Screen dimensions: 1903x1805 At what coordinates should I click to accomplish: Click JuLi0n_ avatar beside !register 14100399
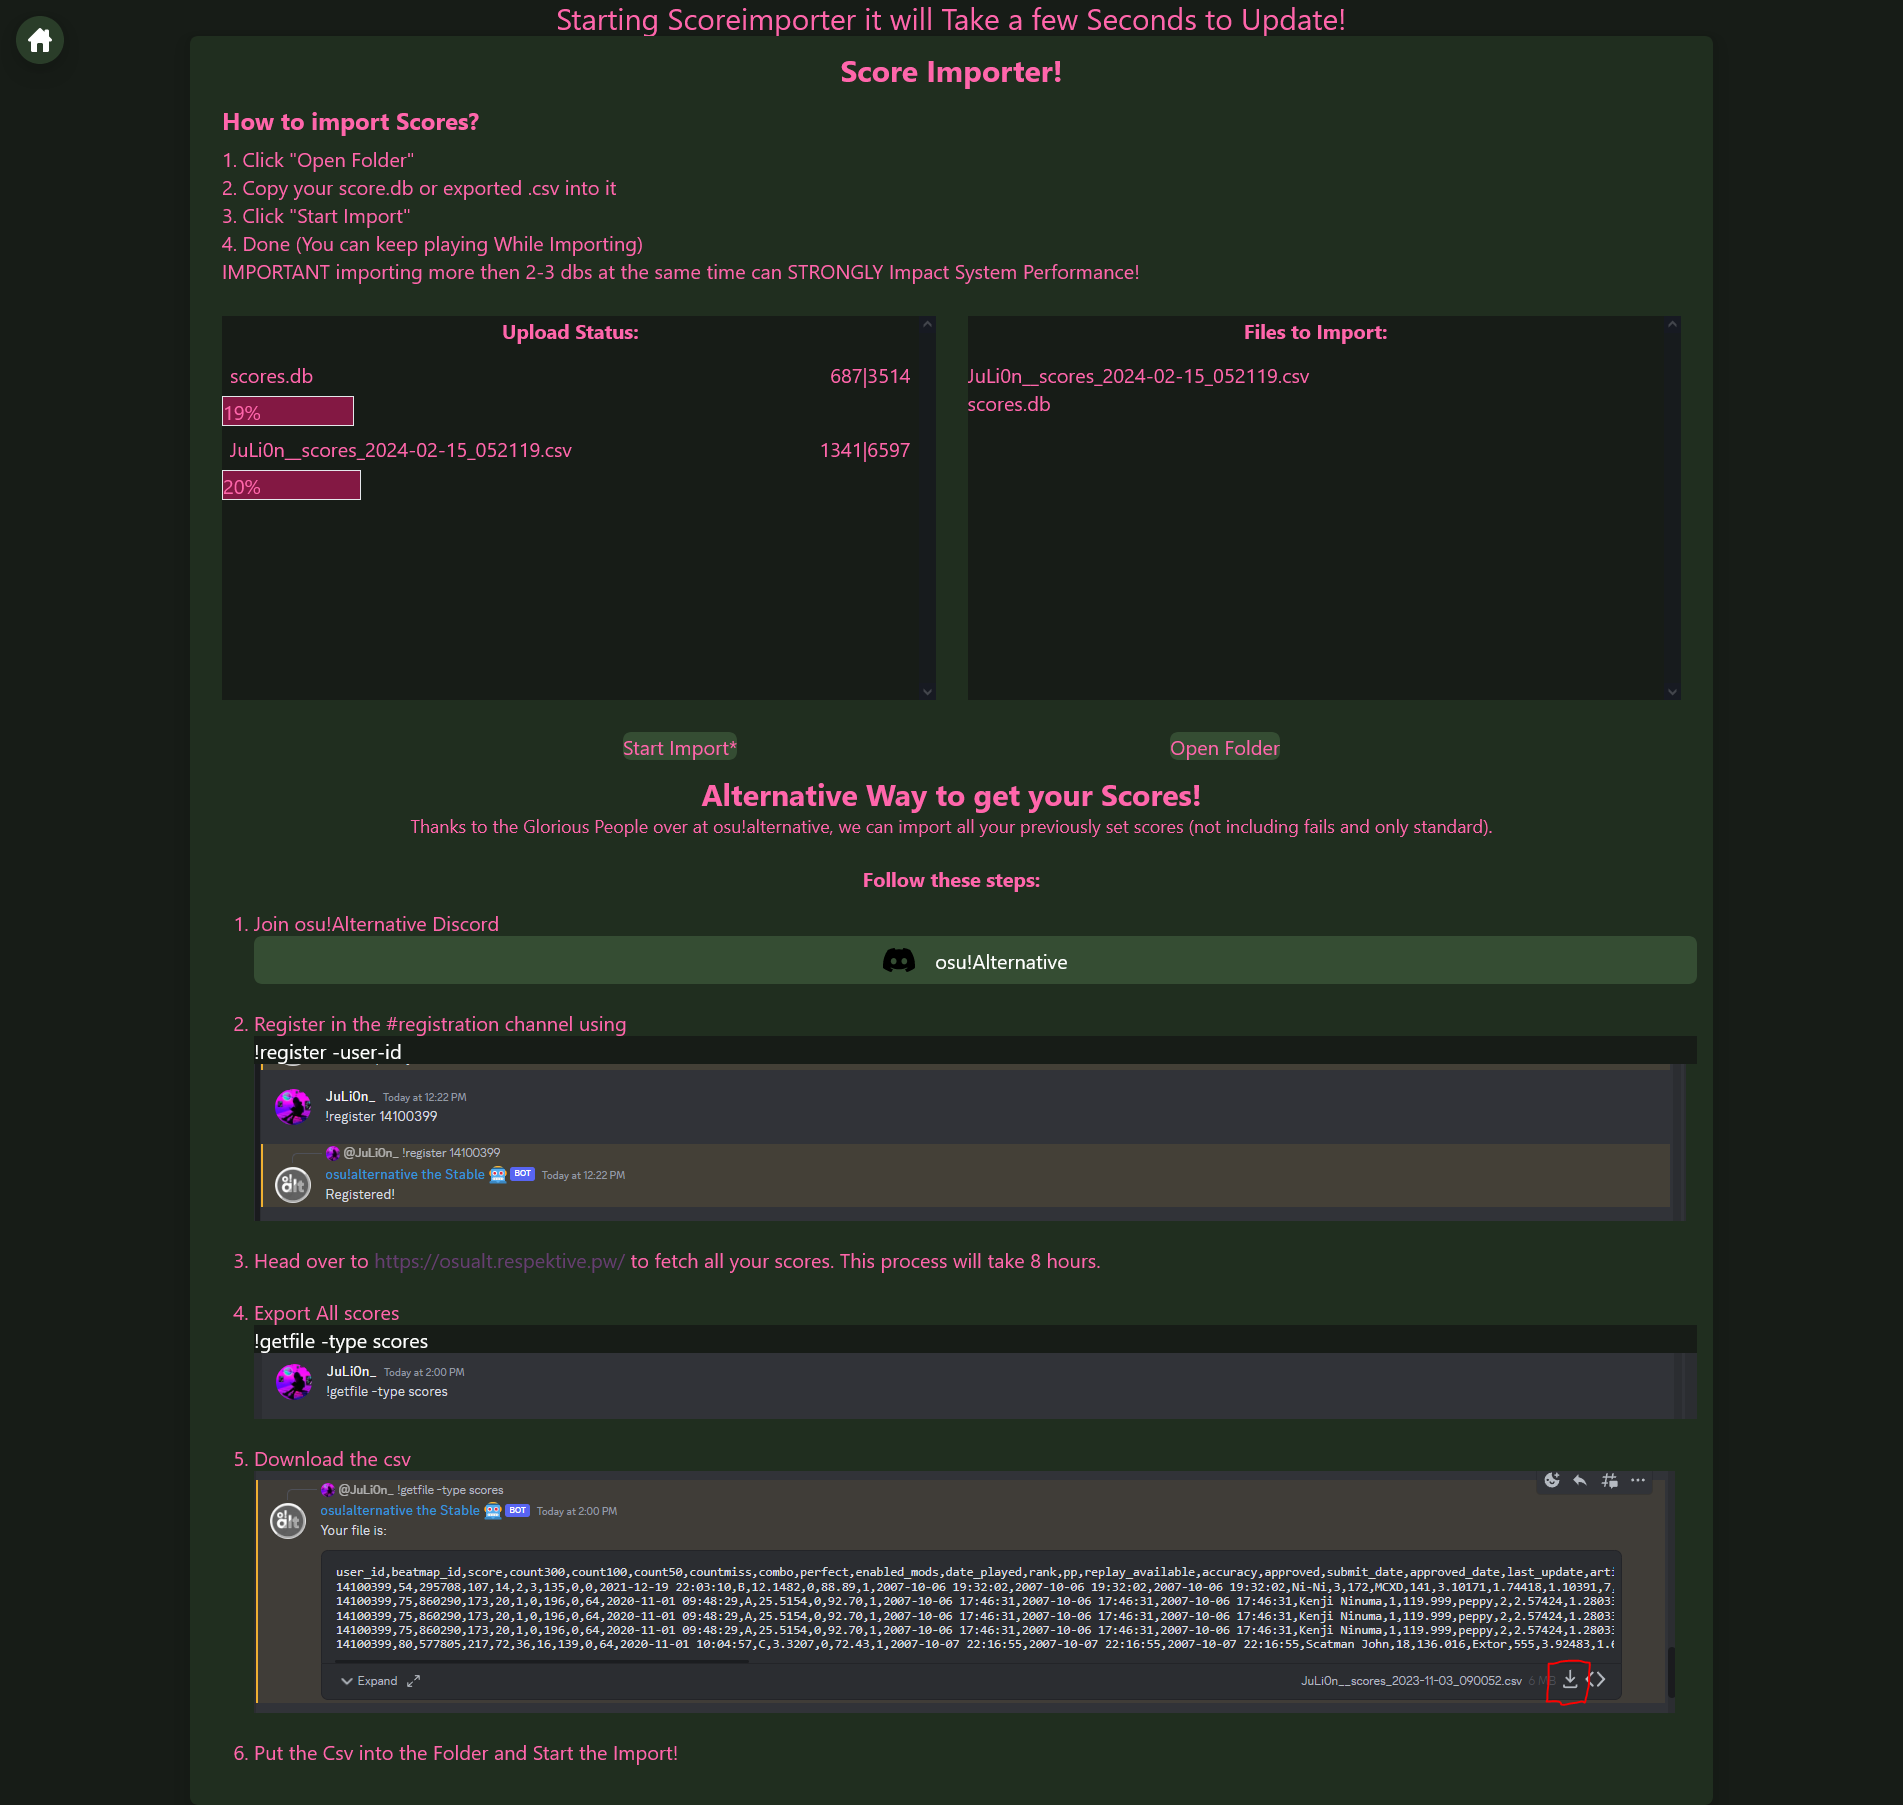pyautogui.click(x=293, y=1107)
